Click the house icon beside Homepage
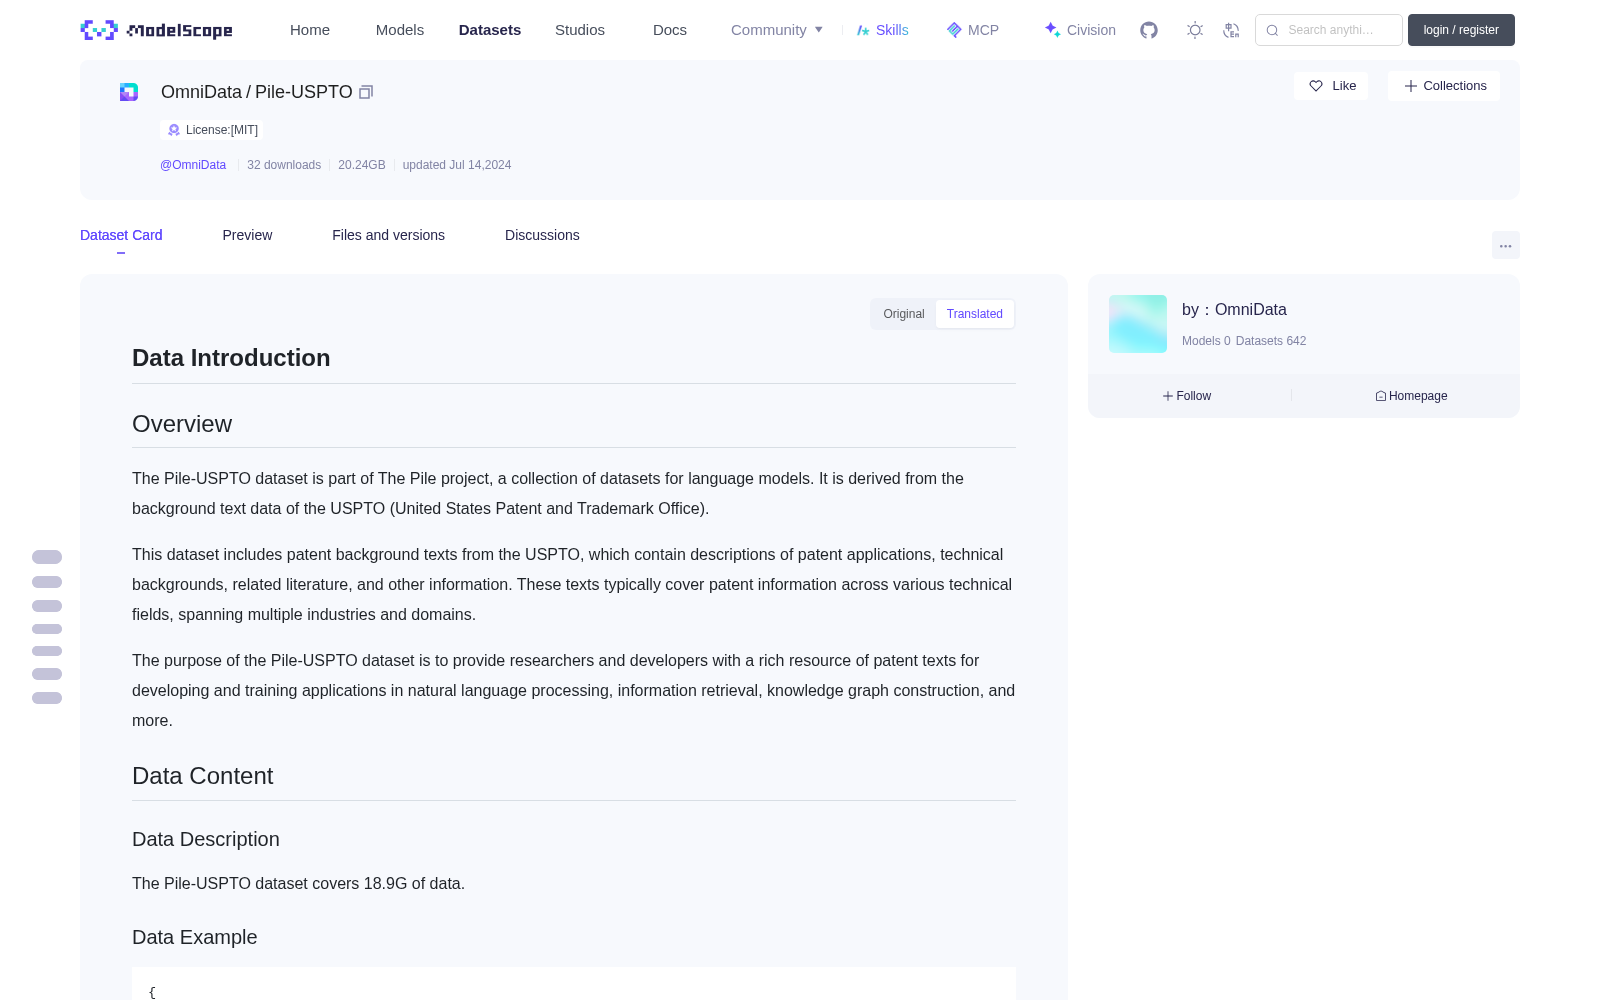1600x1000 pixels. coord(1381,396)
